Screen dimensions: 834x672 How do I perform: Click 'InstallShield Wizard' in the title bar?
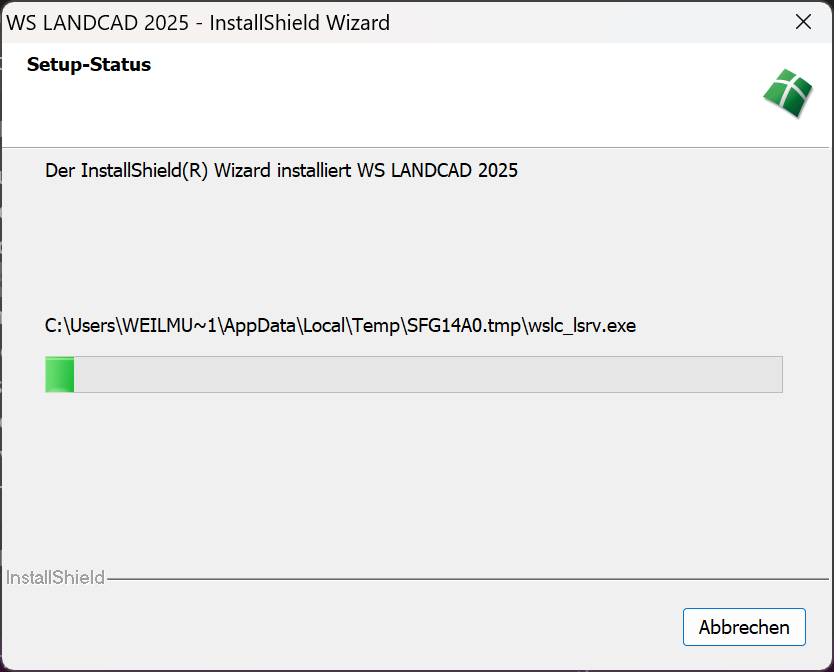[300, 22]
